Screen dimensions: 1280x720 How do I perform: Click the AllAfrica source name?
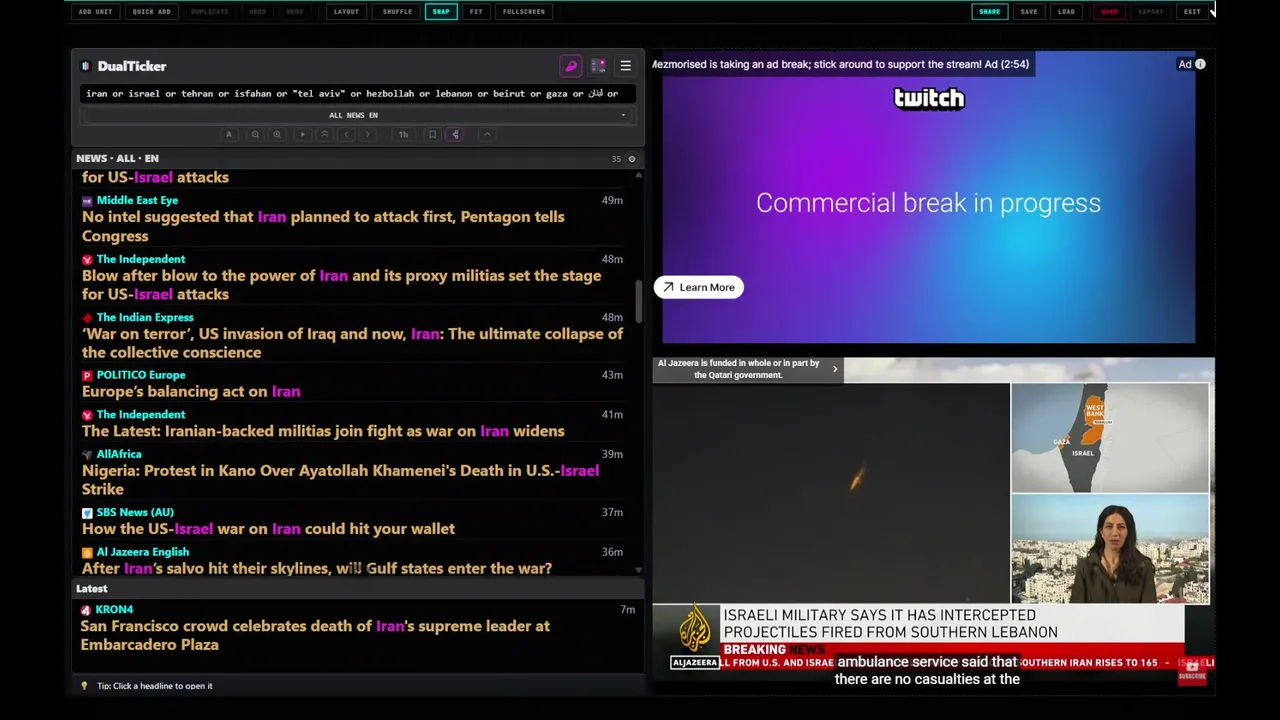click(119, 454)
